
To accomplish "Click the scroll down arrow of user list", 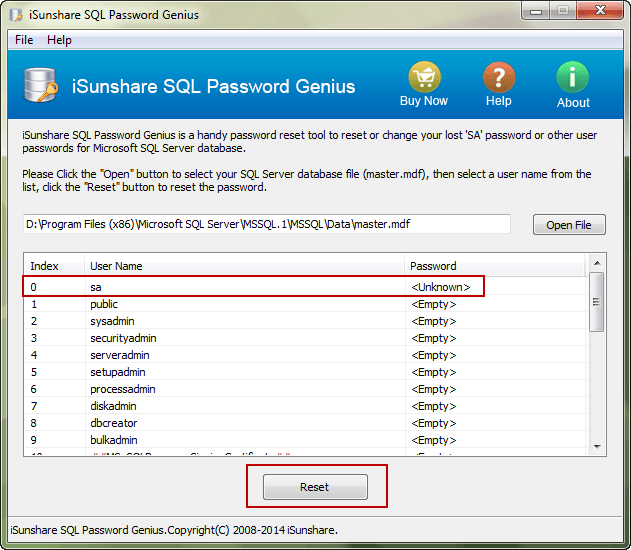I will pyautogui.click(x=597, y=445).
